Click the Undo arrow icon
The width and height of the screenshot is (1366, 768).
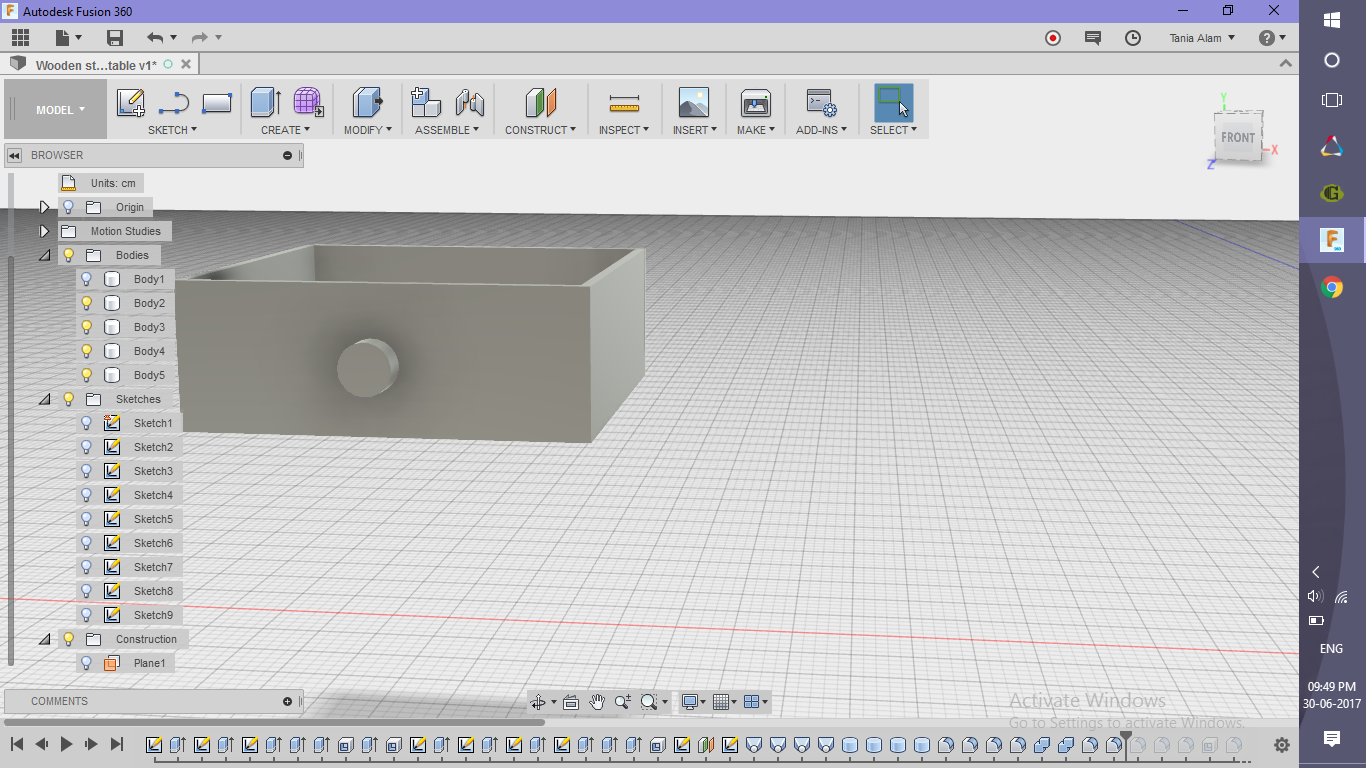(155, 38)
